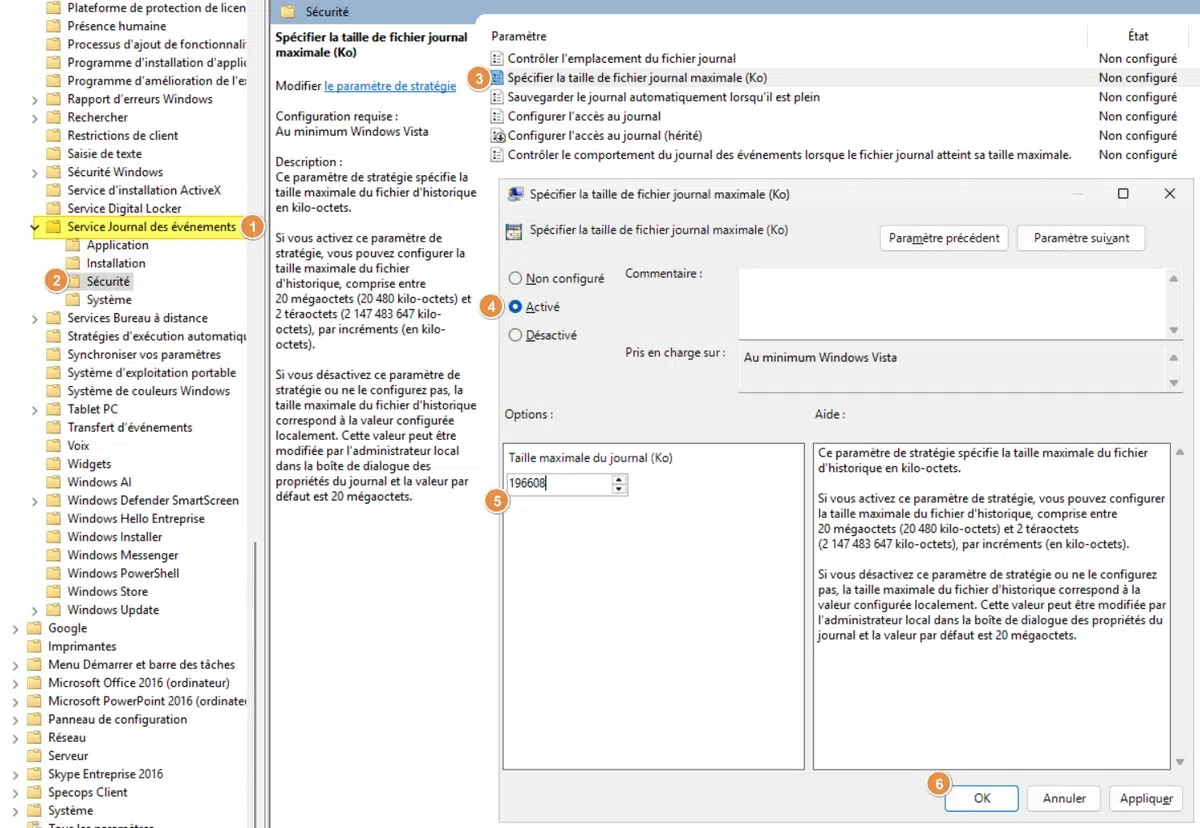Viewport: 1200px width, 828px height.
Task: Expand the Microsoft Office 2016 (ordinateur) node
Action: click(15, 683)
